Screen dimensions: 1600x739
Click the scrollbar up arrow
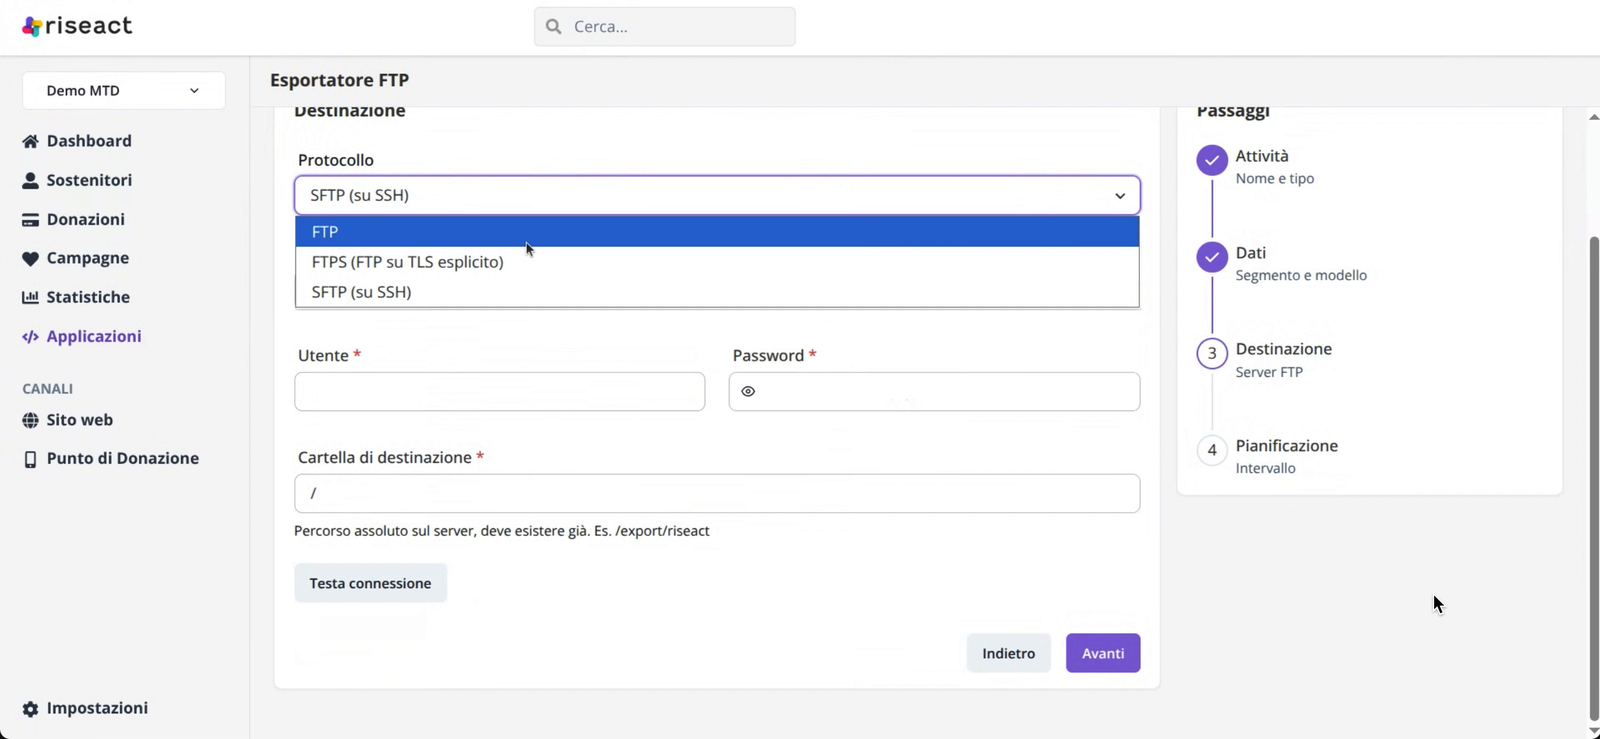pyautogui.click(x=1594, y=117)
